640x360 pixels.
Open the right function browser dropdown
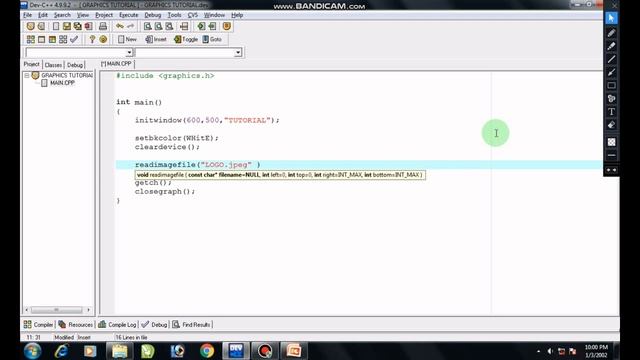point(238,53)
